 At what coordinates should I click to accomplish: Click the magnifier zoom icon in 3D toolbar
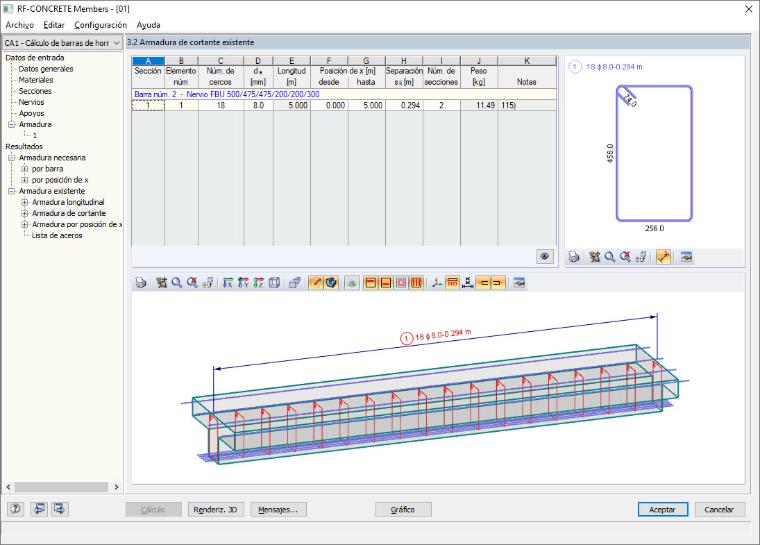click(x=177, y=282)
